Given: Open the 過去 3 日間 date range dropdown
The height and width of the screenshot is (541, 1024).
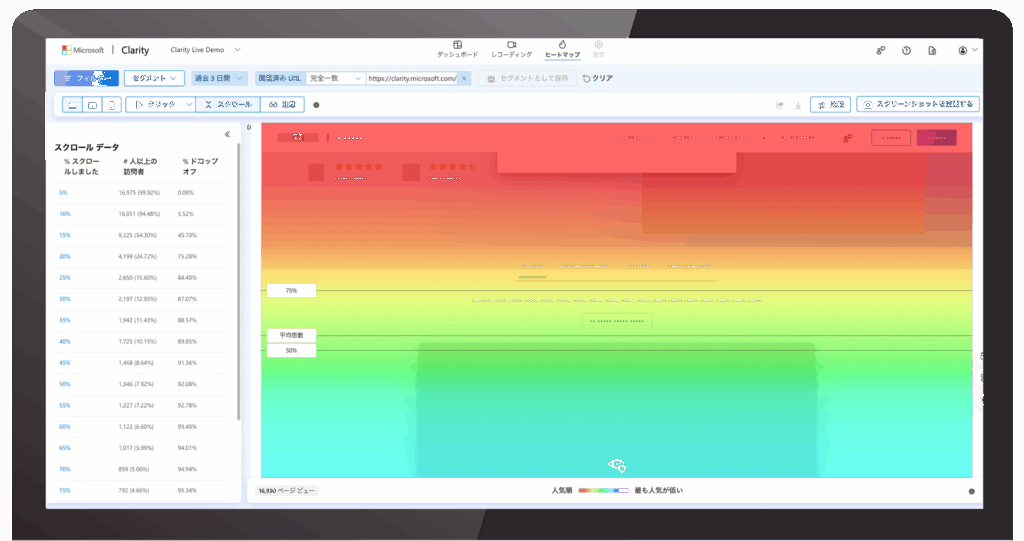Looking at the screenshot, I should click(219, 78).
